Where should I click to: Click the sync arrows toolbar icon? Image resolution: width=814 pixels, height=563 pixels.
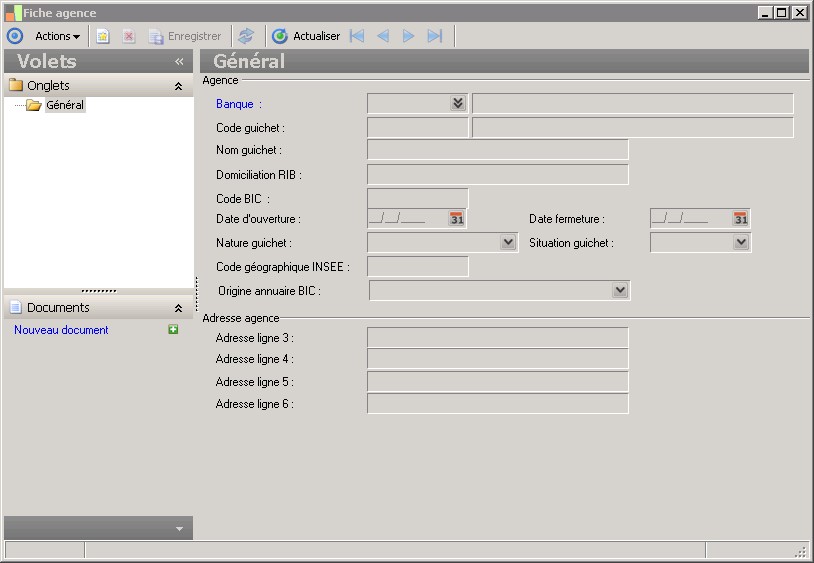click(x=246, y=36)
